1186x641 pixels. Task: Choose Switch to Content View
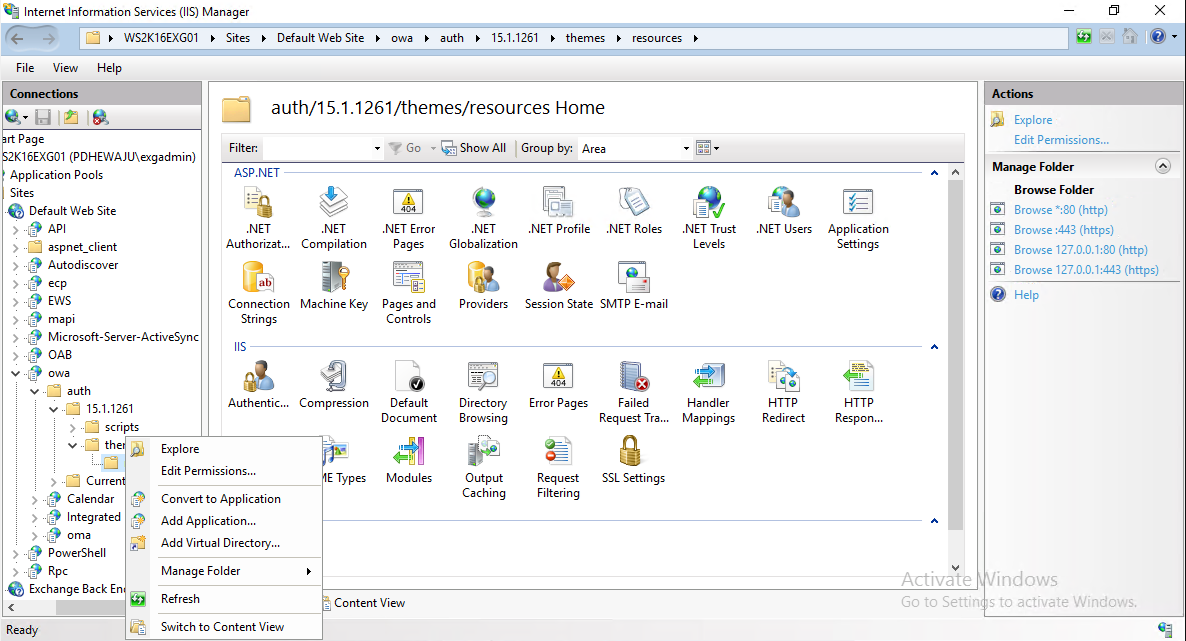tap(224, 627)
